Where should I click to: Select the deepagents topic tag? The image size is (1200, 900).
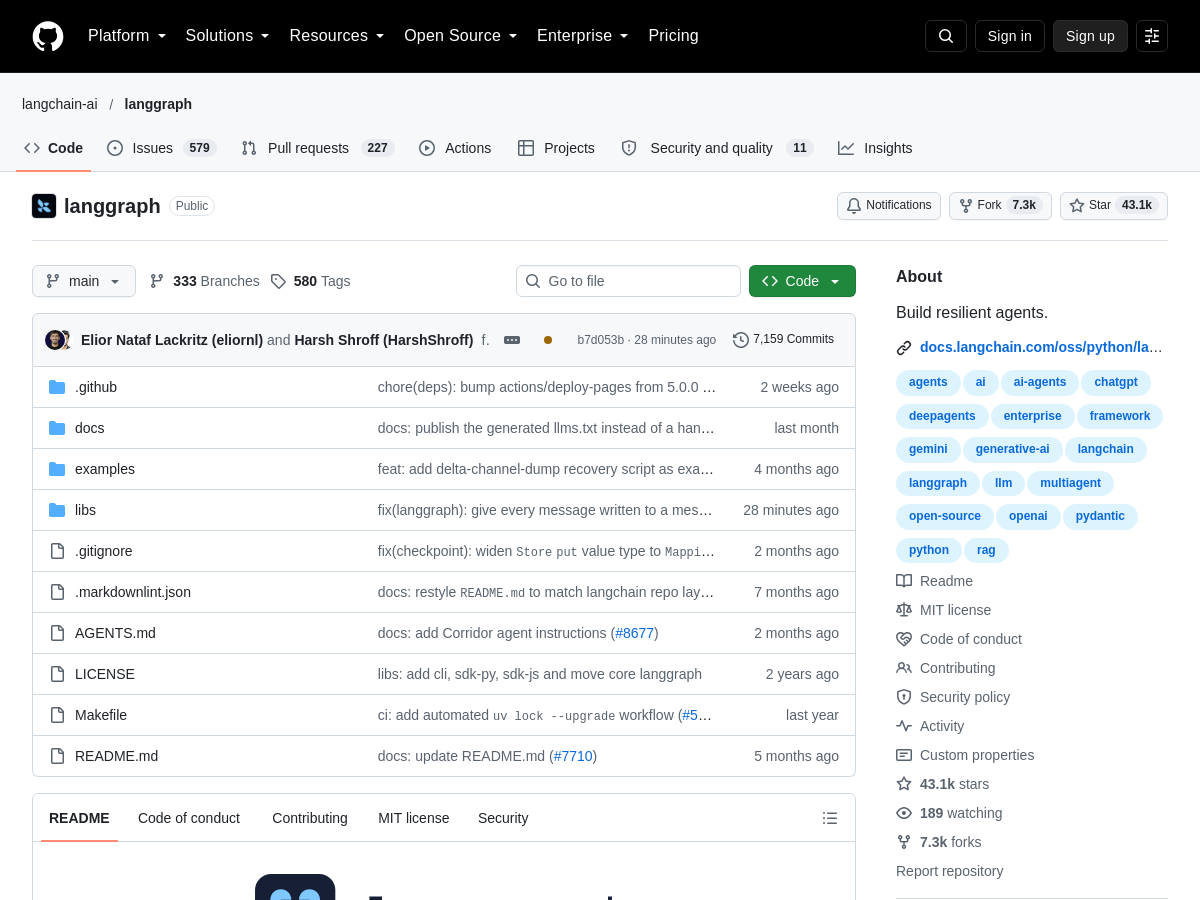[x=942, y=416]
